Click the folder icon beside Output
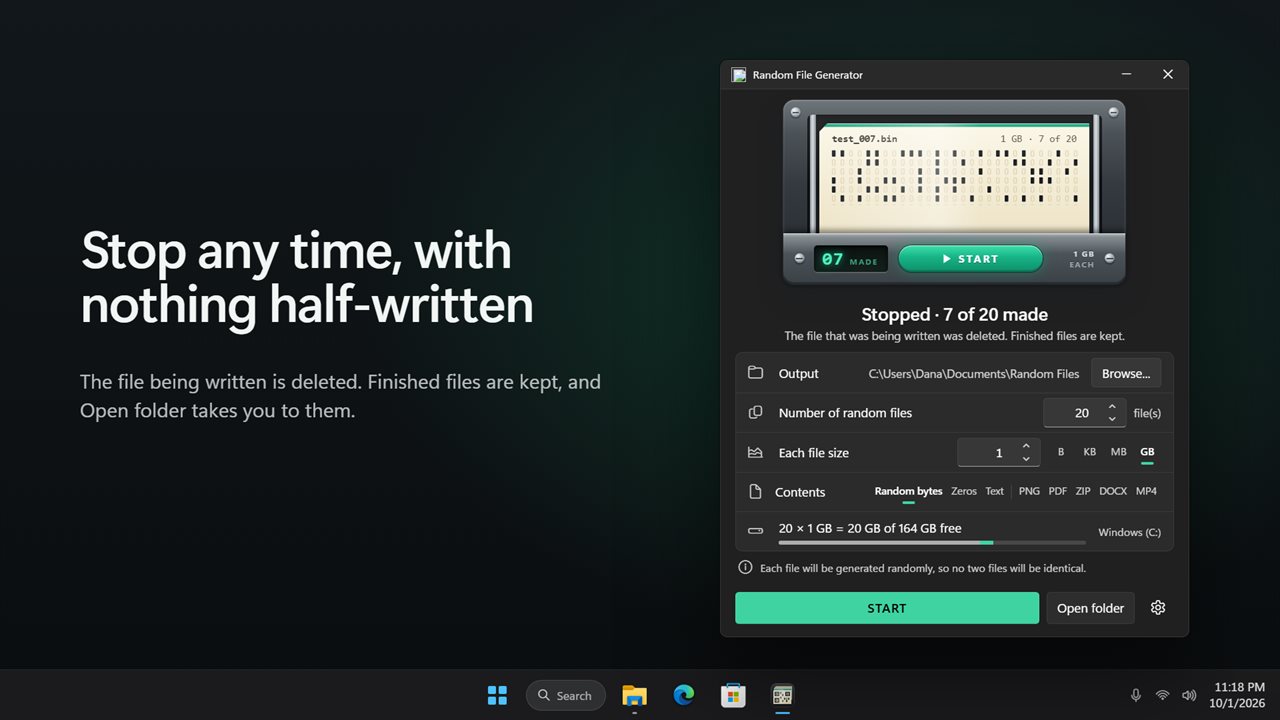Image resolution: width=1280 pixels, height=720 pixels. [x=755, y=373]
